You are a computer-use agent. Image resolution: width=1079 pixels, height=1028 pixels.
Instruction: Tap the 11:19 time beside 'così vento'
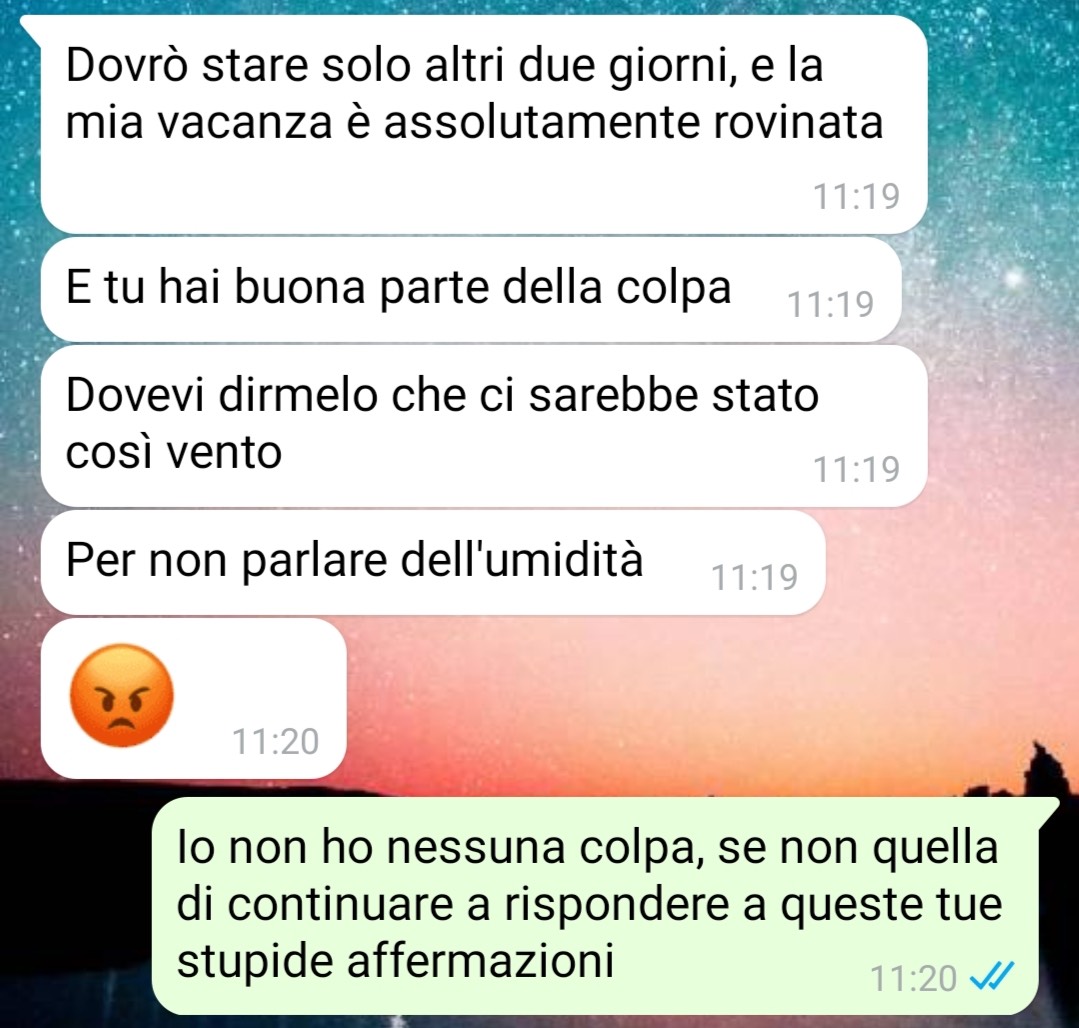(x=856, y=469)
